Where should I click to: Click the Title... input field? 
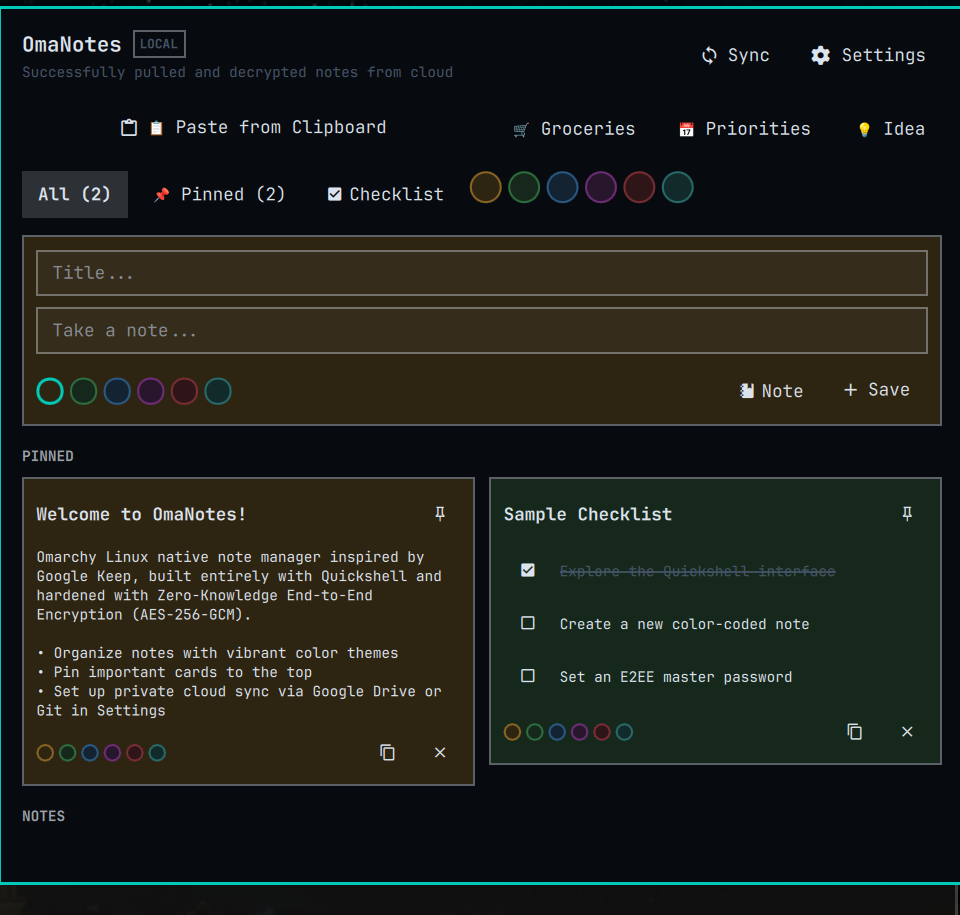coord(482,273)
